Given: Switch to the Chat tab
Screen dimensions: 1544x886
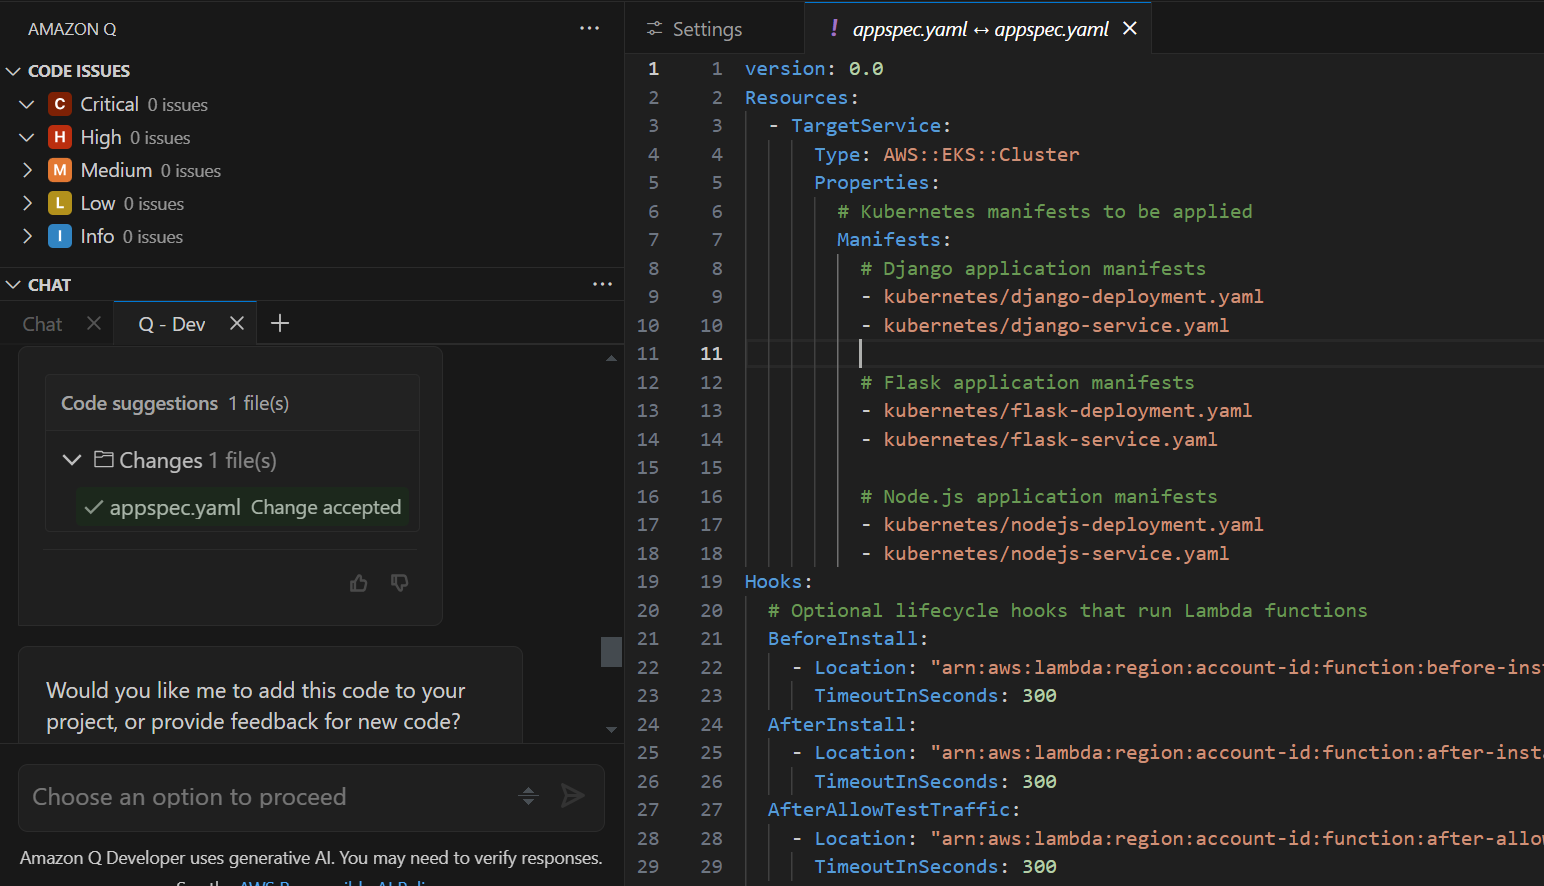Looking at the screenshot, I should pyautogui.click(x=42, y=324).
